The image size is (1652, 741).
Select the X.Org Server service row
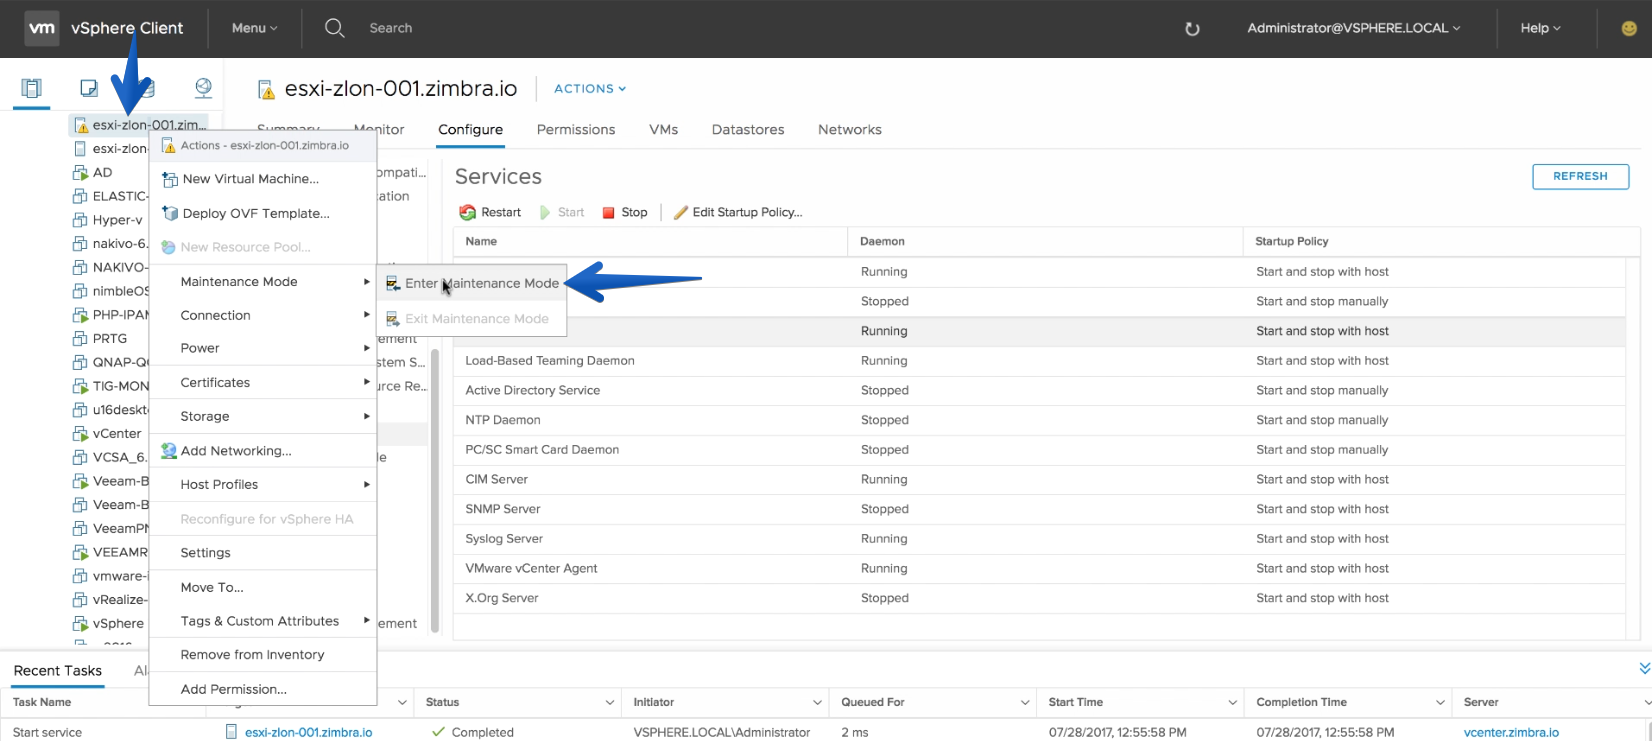point(1039,598)
